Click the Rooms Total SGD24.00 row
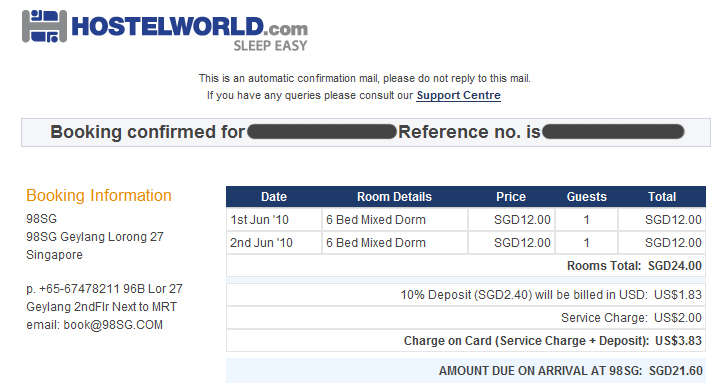The height and width of the screenshot is (392, 725). 466,266
